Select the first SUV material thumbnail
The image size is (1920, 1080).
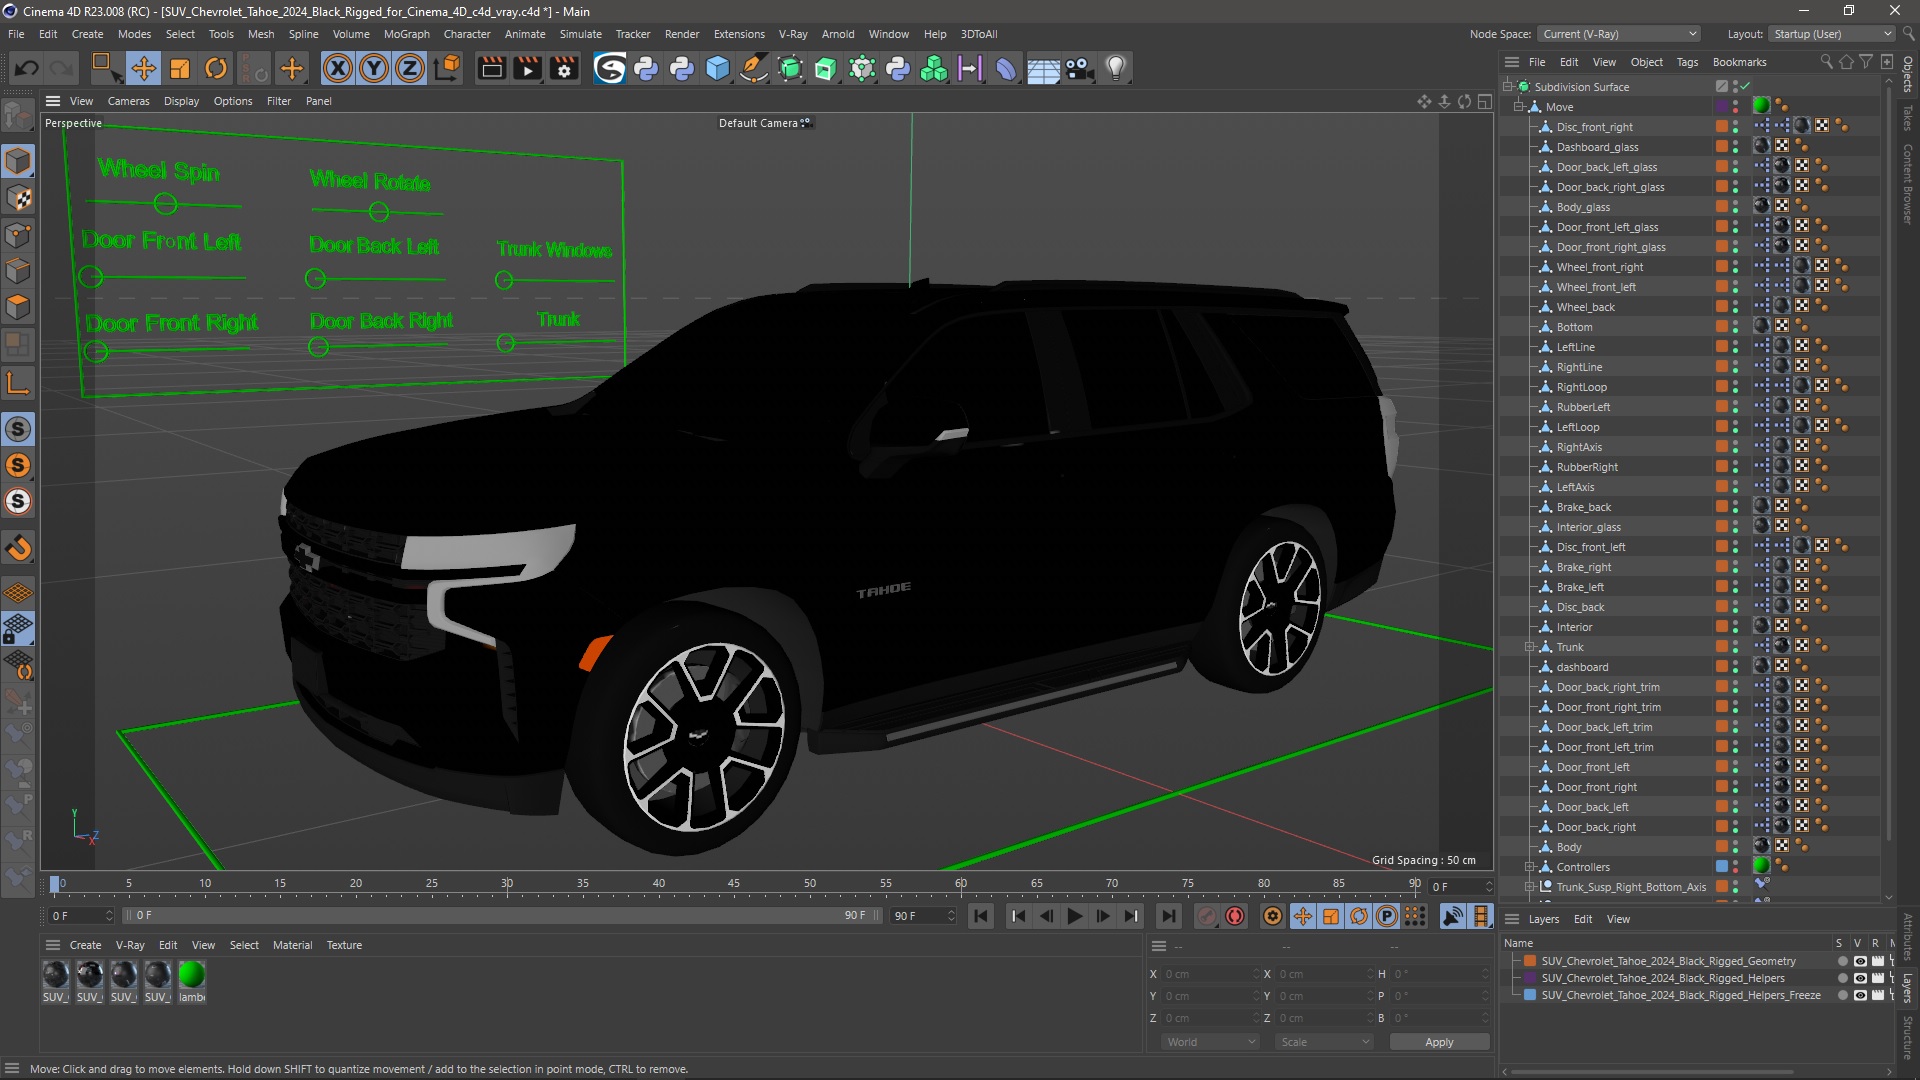click(x=56, y=974)
